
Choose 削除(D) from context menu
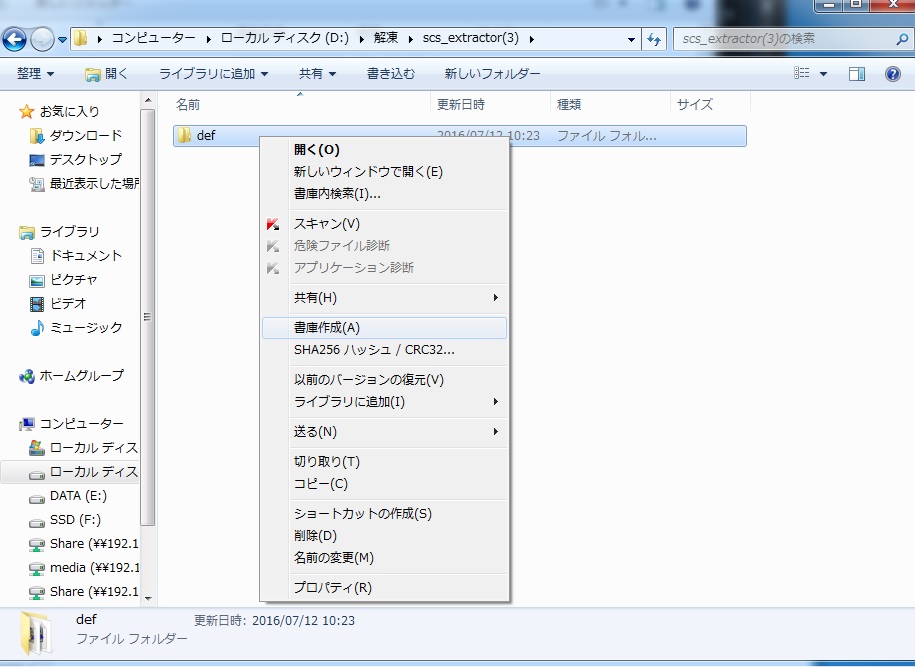click(385, 536)
